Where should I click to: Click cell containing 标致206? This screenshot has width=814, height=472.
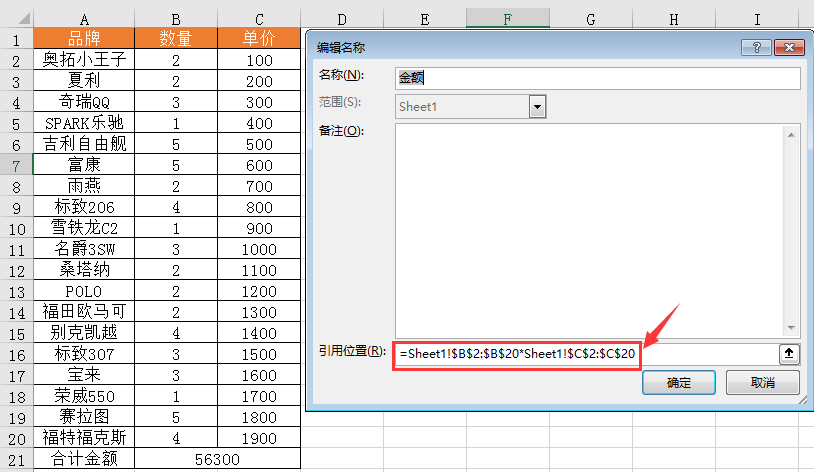[84, 207]
